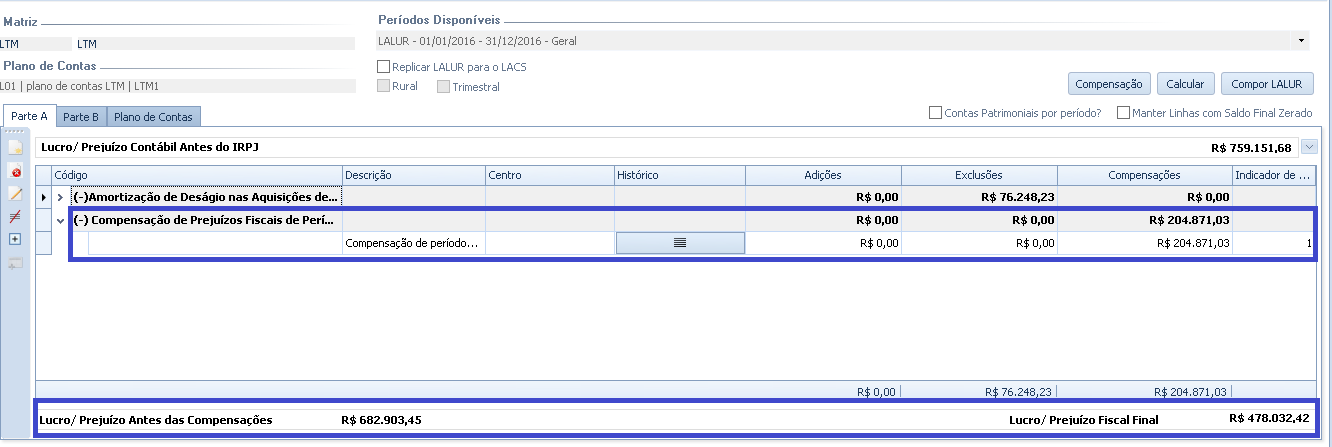Click the Plano de Contas field L01
Image resolution: width=1332 pixels, height=447 pixels.
pyautogui.click(x=178, y=85)
